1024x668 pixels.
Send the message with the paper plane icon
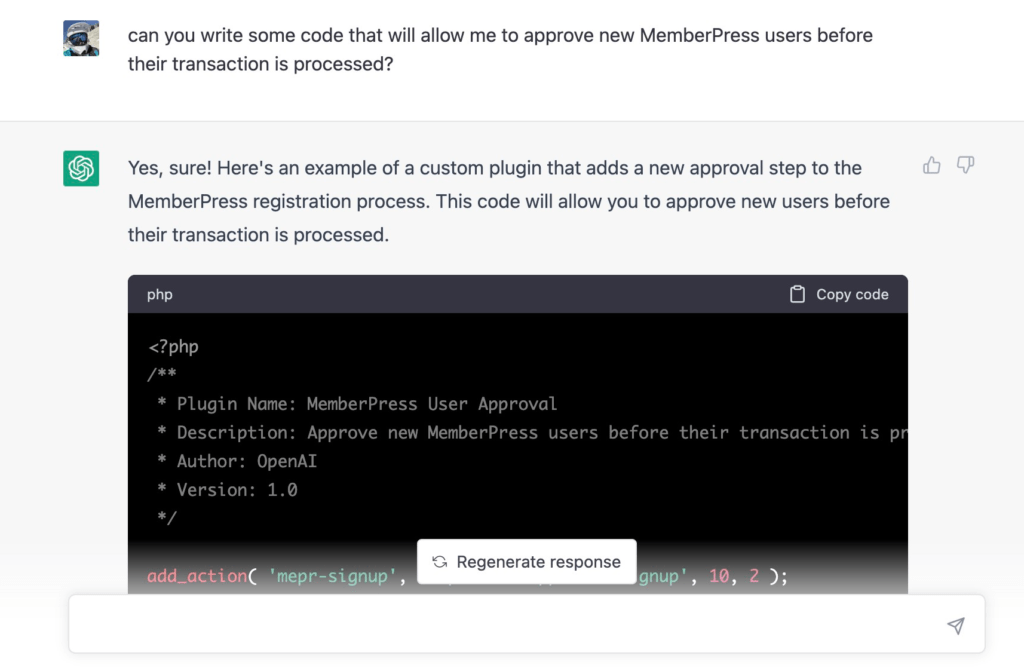click(x=956, y=625)
